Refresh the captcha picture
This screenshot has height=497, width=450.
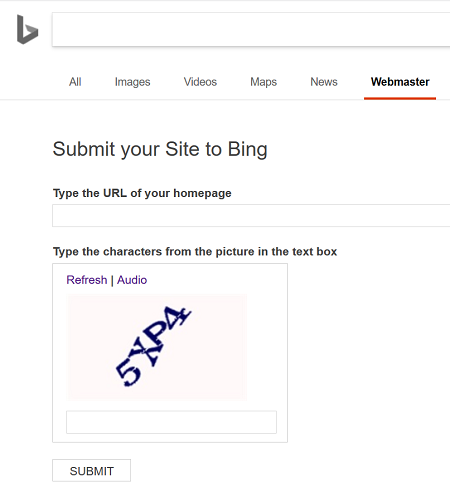(87, 280)
